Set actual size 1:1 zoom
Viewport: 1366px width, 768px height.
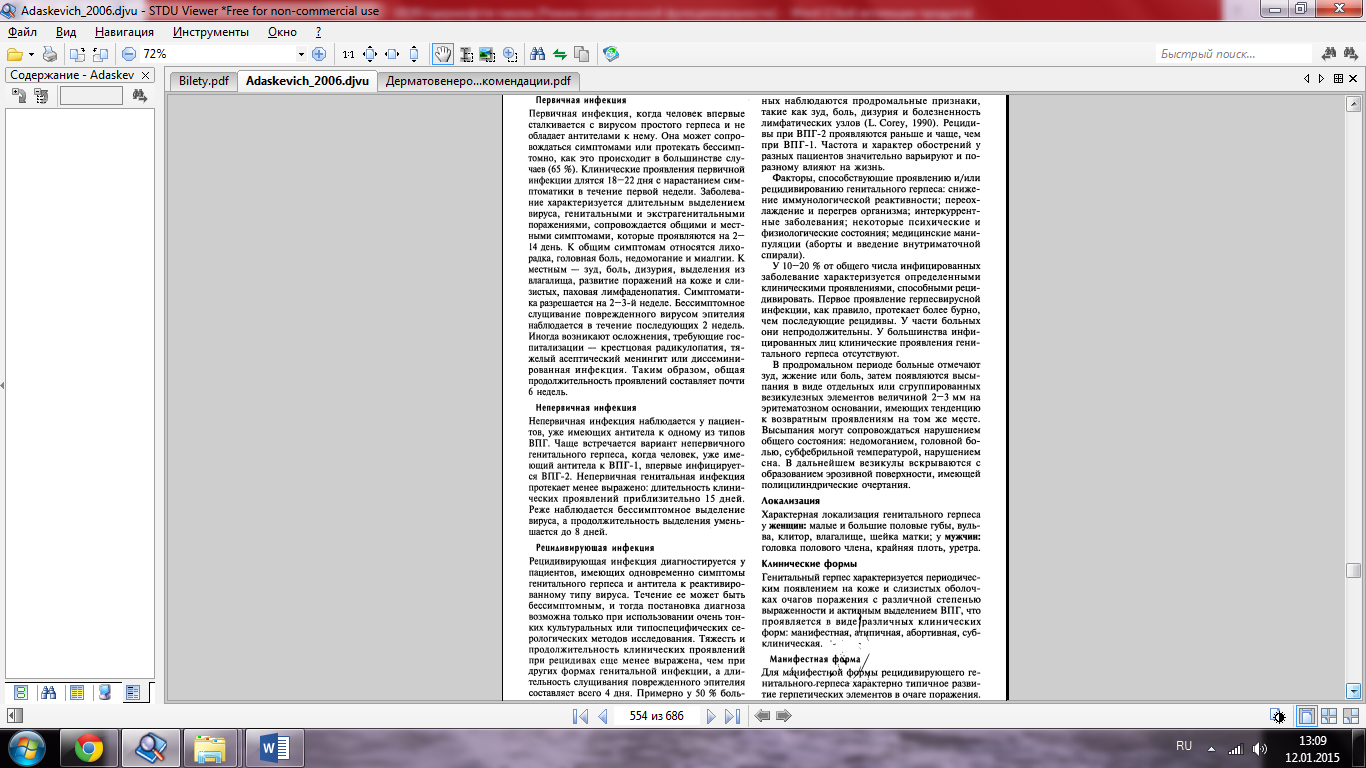pyautogui.click(x=348, y=54)
